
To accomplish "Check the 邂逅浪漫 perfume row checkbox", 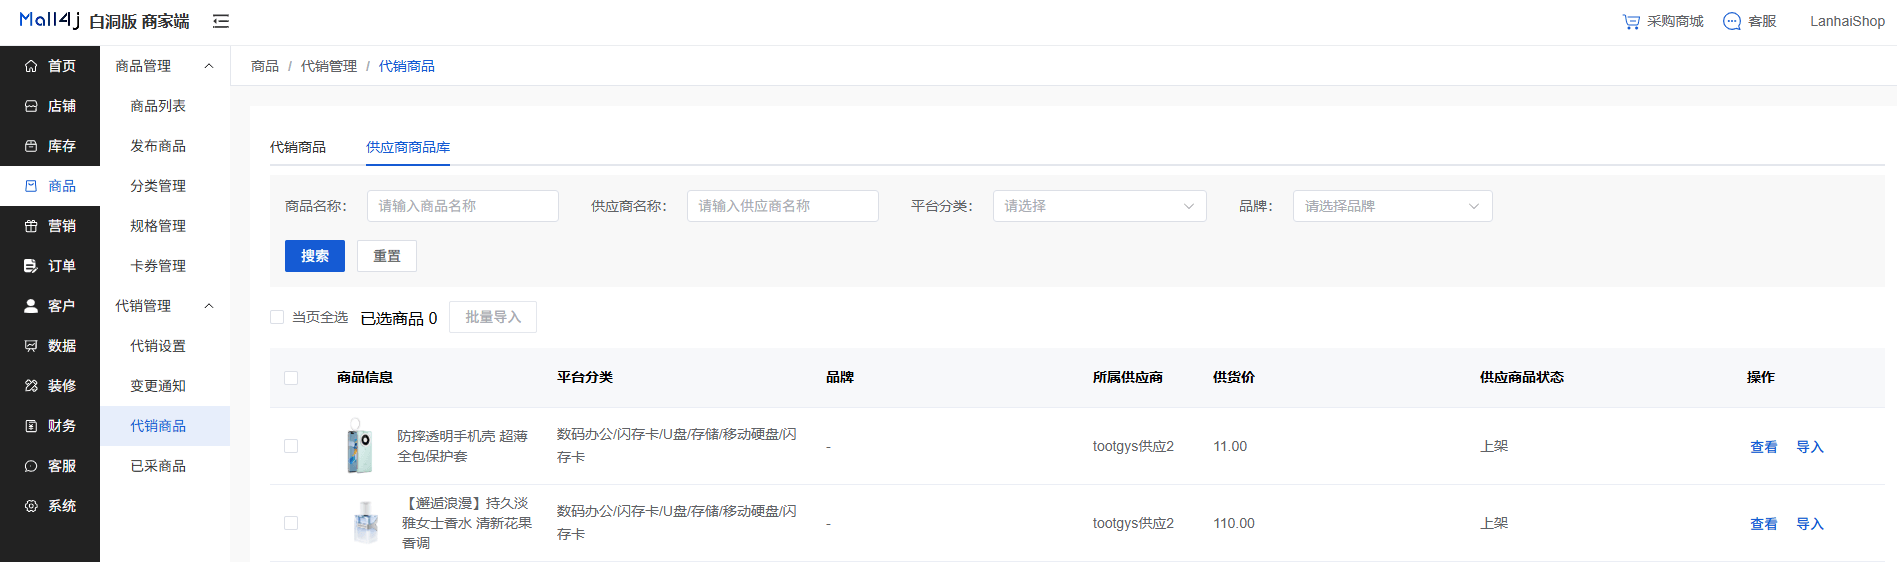I will (291, 523).
